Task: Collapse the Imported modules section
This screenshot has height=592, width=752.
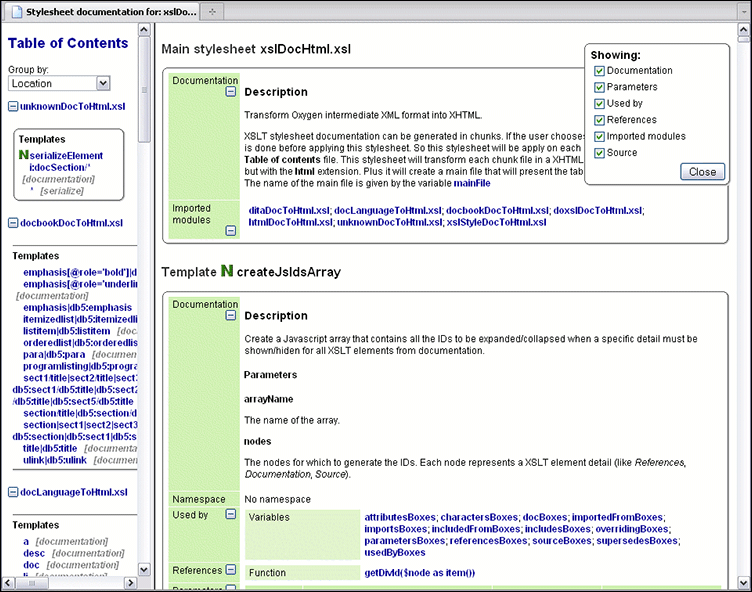Action: click(231, 230)
